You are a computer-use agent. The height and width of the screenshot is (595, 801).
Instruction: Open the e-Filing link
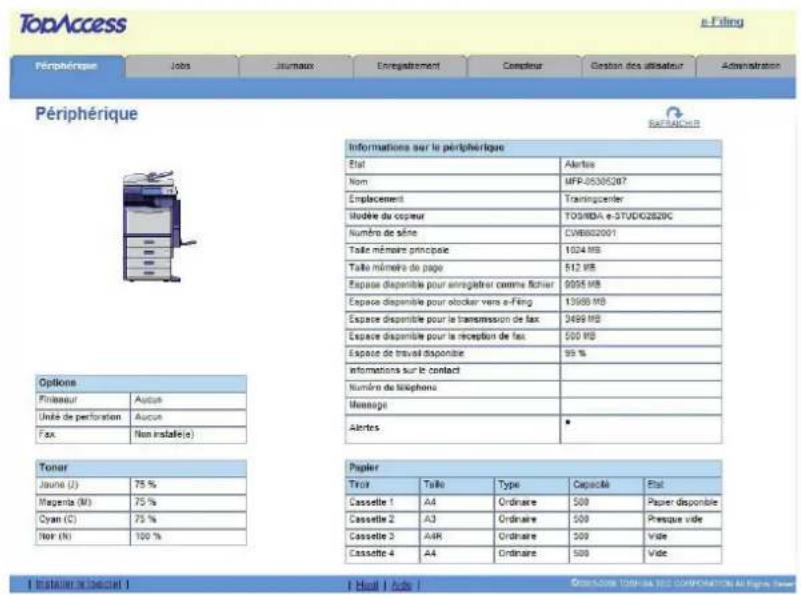pyautogui.click(x=722, y=22)
